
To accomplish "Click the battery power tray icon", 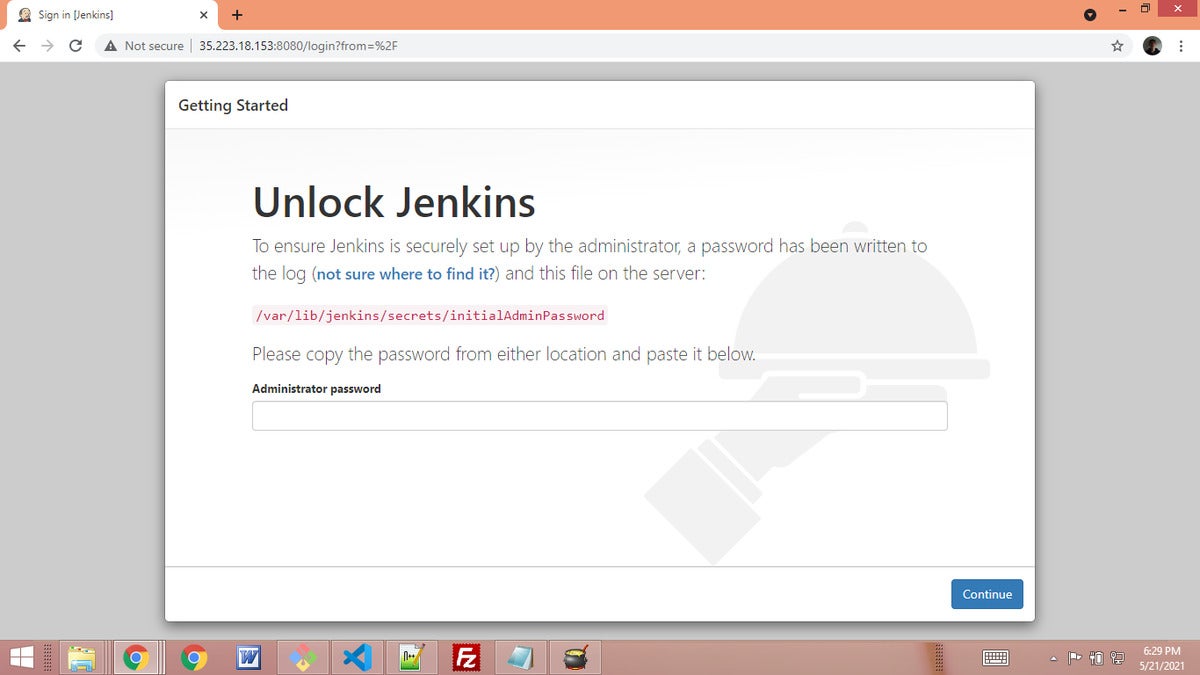I will point(1096,657).
